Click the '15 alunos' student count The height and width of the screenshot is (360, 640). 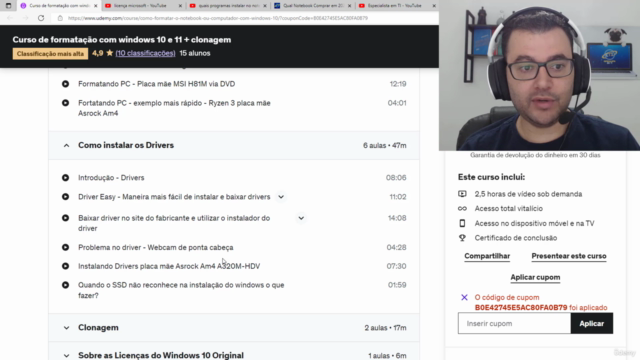point(195,53)
